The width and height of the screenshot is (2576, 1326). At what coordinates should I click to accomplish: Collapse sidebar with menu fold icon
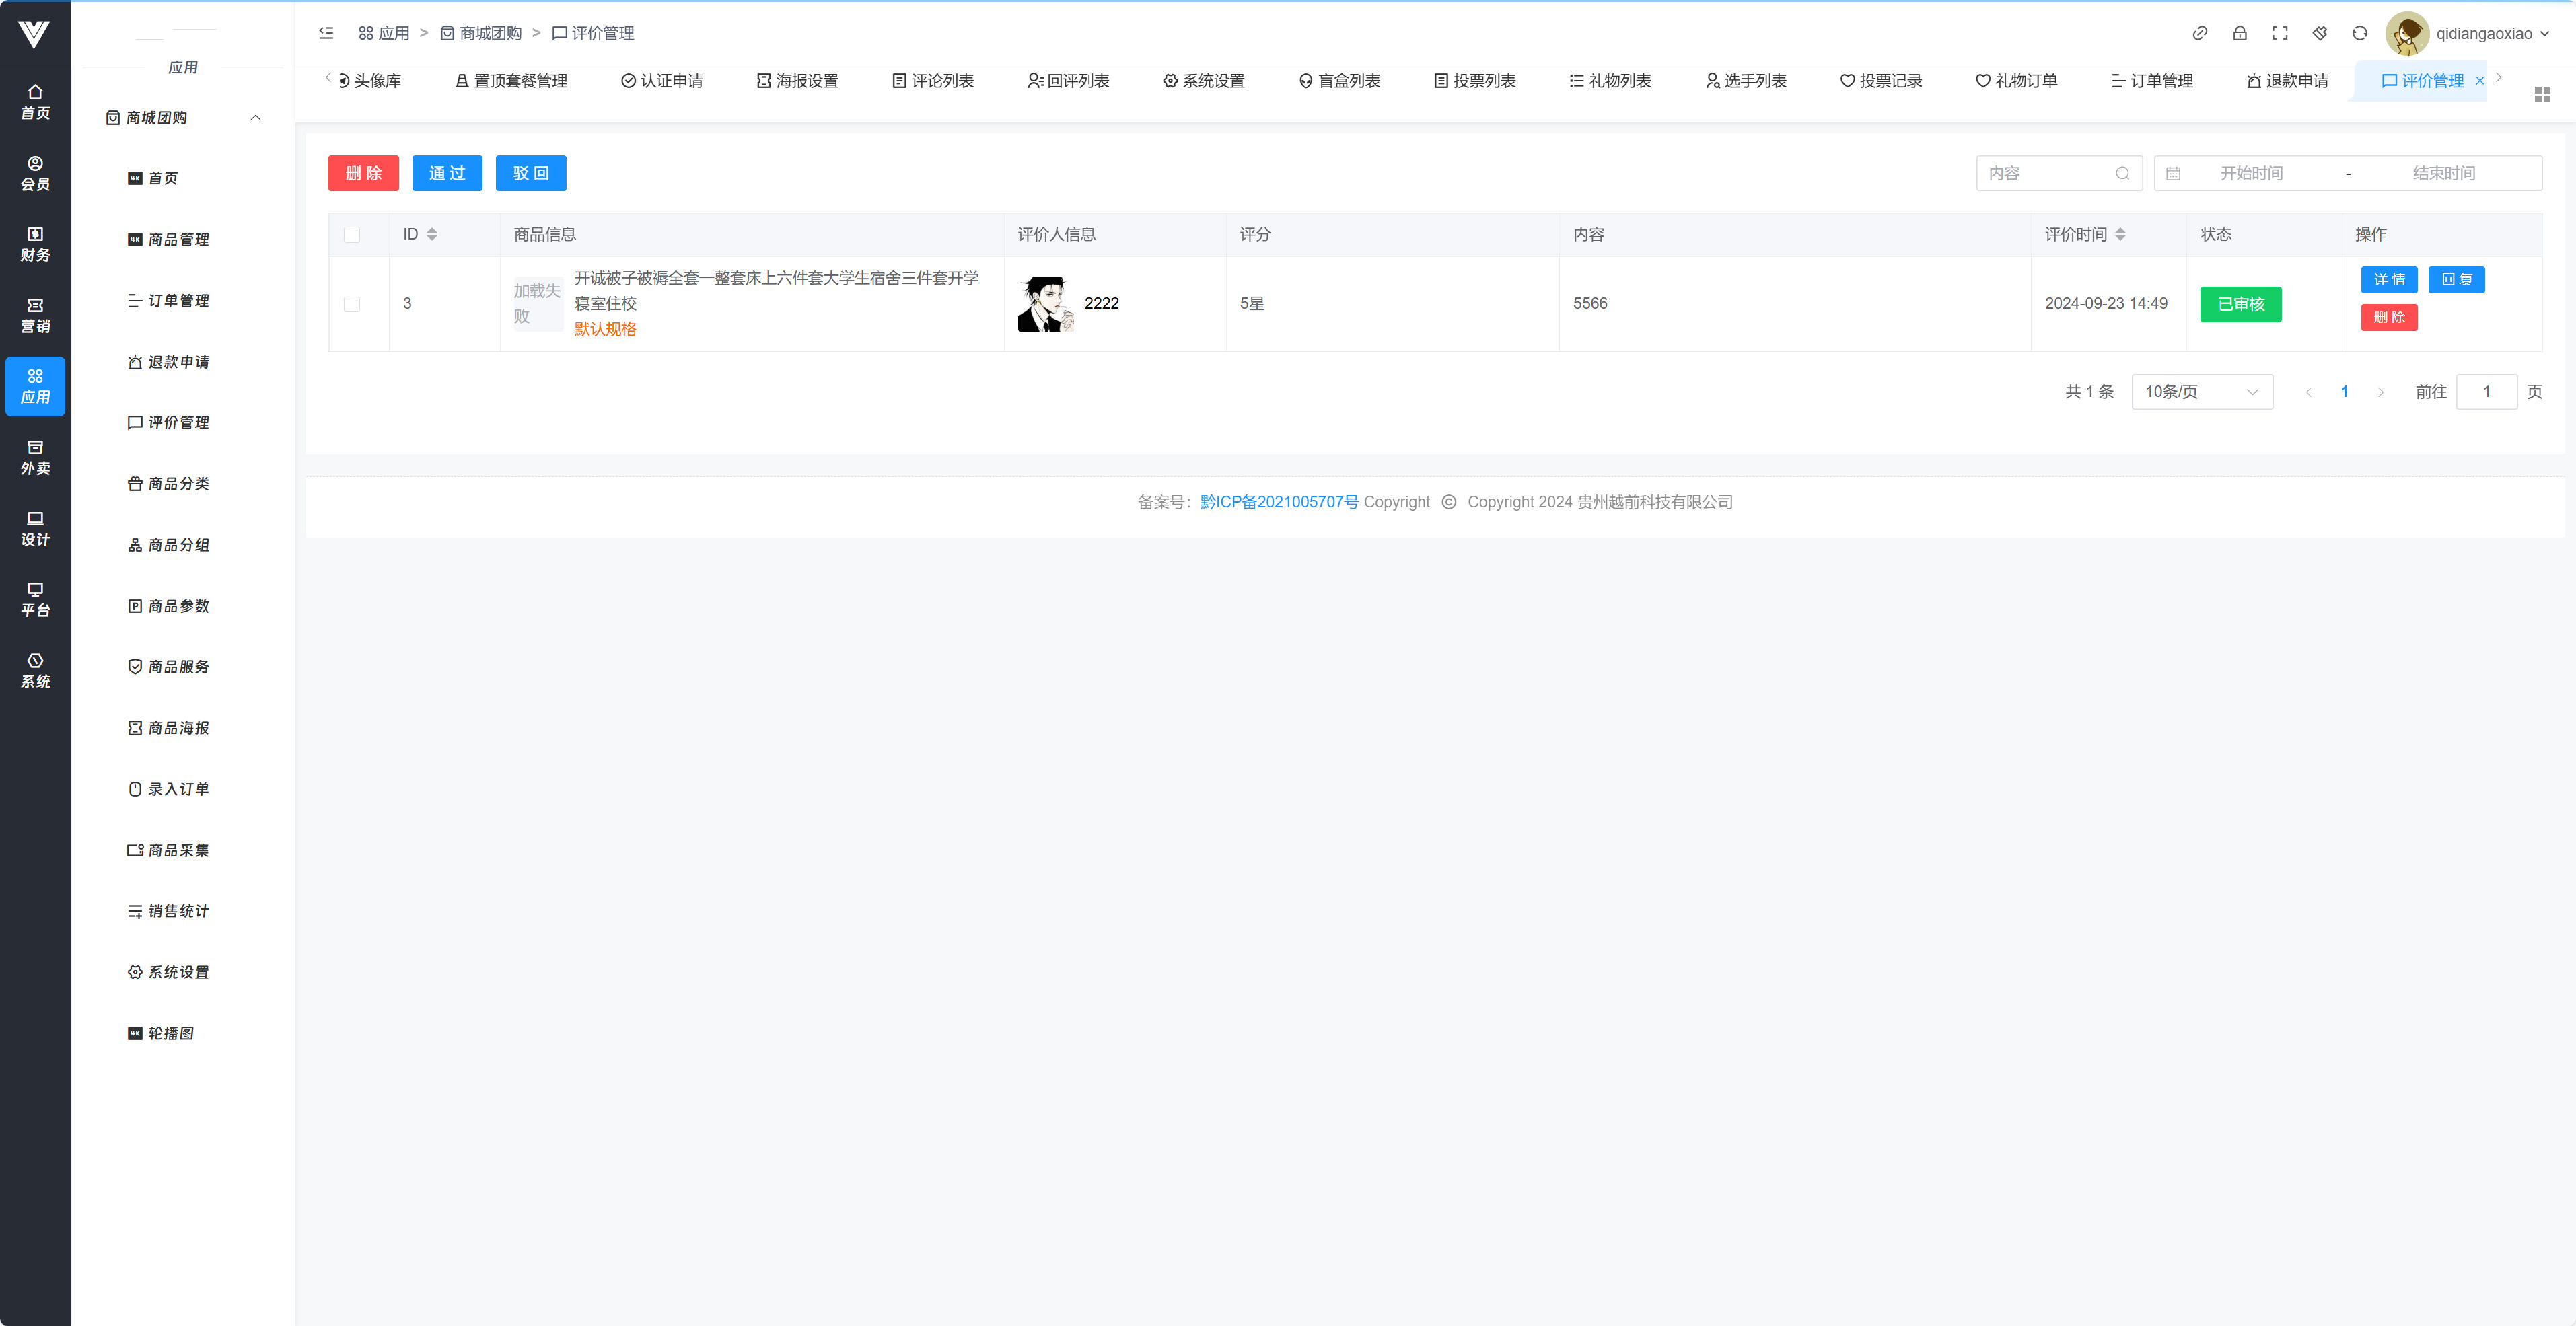326,33
